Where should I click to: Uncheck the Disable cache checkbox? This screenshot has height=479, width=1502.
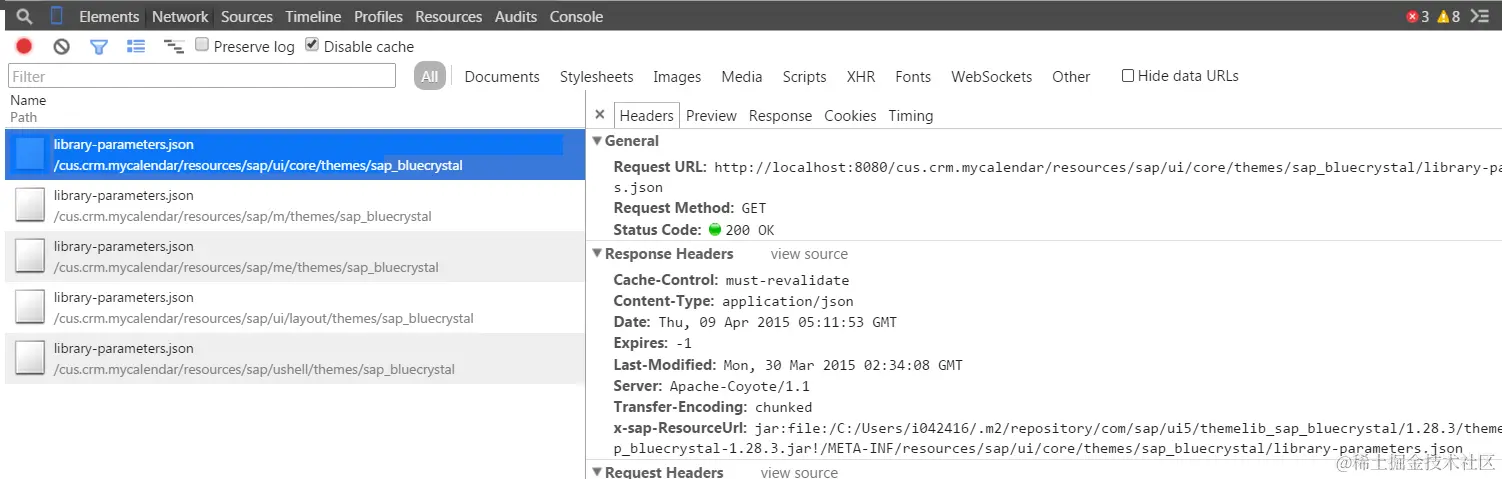(x=312, y=45)
